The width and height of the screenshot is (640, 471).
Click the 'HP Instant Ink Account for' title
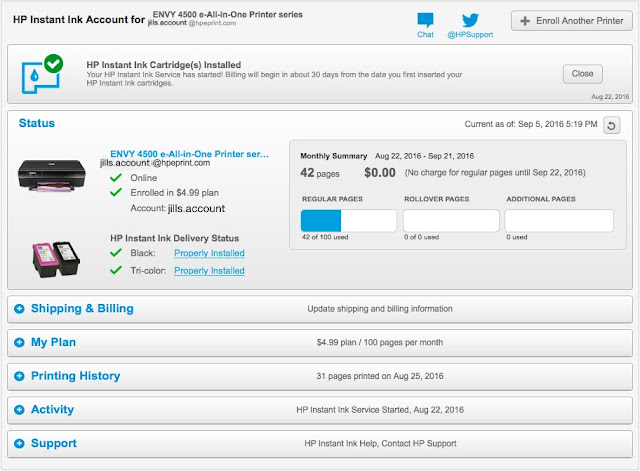point(79,20)
